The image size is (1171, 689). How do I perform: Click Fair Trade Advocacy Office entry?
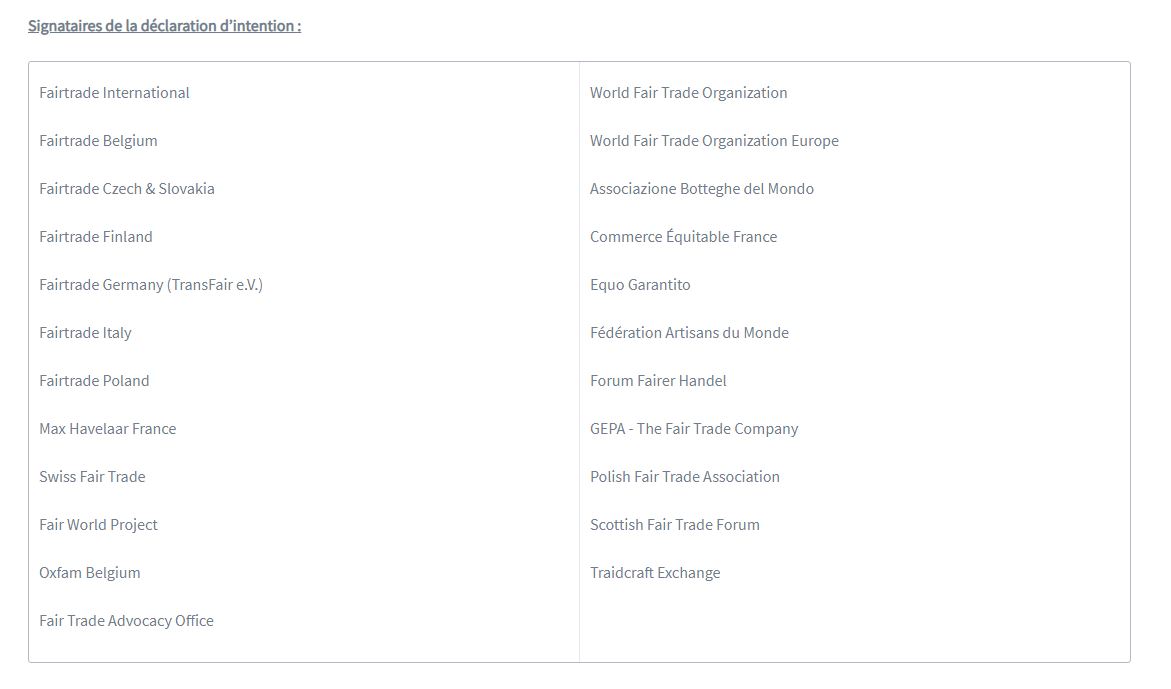126,621
